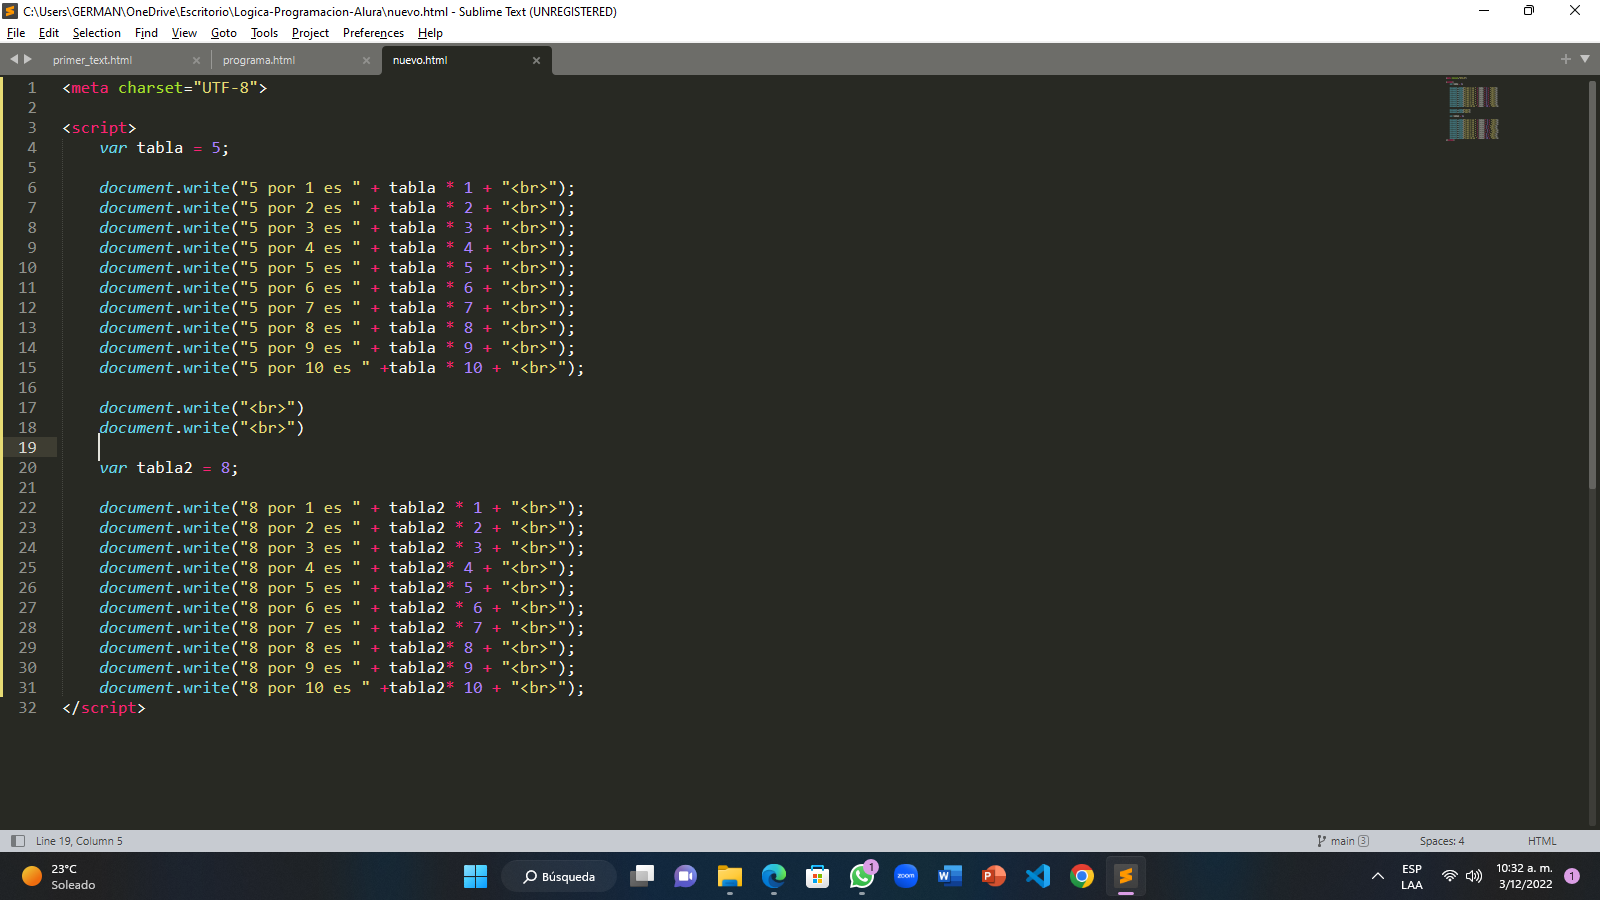Toggle the sidebar from status bar icon

[x=17, y=841]
